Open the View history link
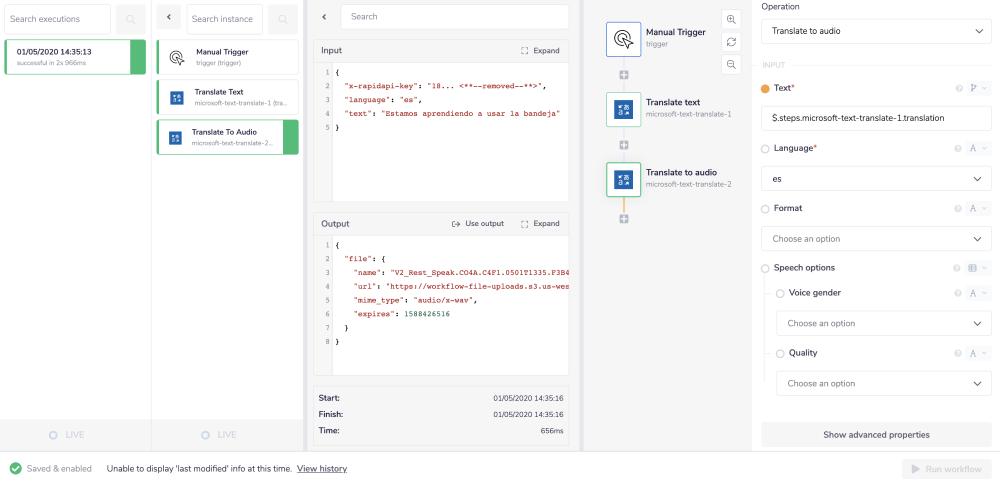Screen dimensions: 1000x485 tap(322, 468)
